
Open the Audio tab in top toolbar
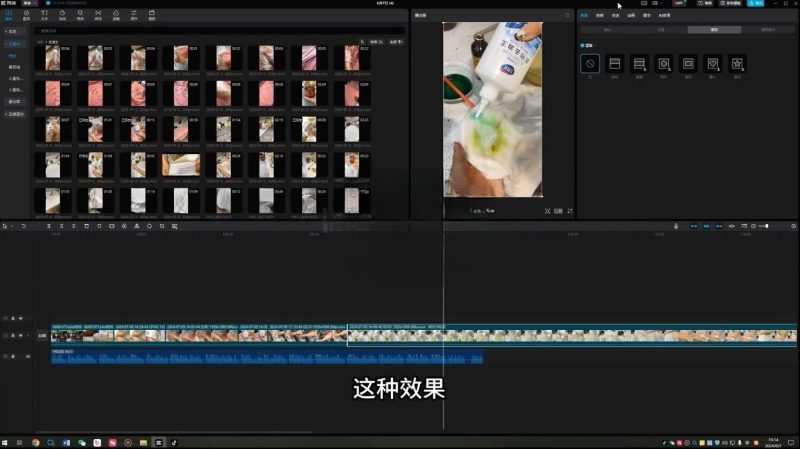pyautogui.click(x=26, y=15)
